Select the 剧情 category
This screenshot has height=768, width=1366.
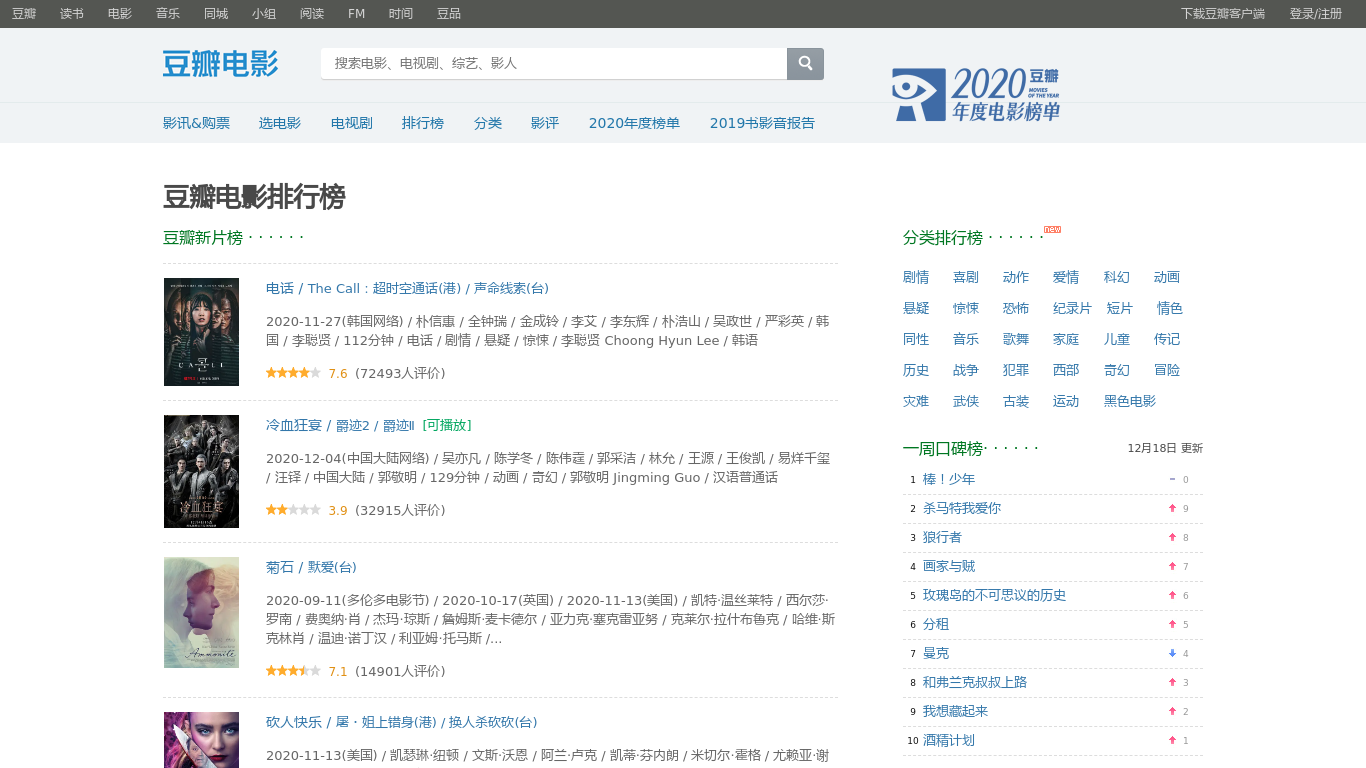(x=916, y=277)
